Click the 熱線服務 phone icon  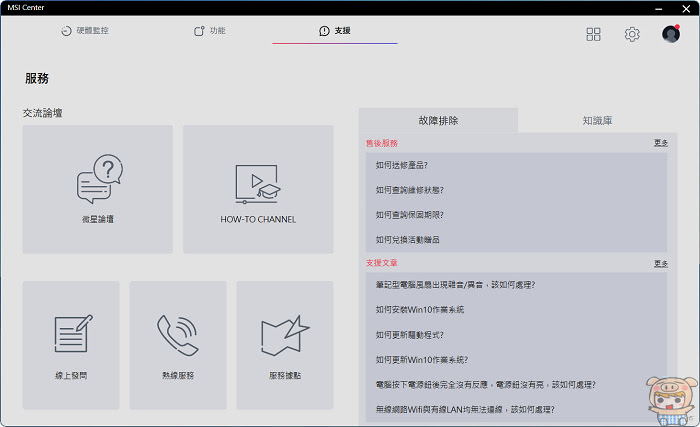pos(178,335)
